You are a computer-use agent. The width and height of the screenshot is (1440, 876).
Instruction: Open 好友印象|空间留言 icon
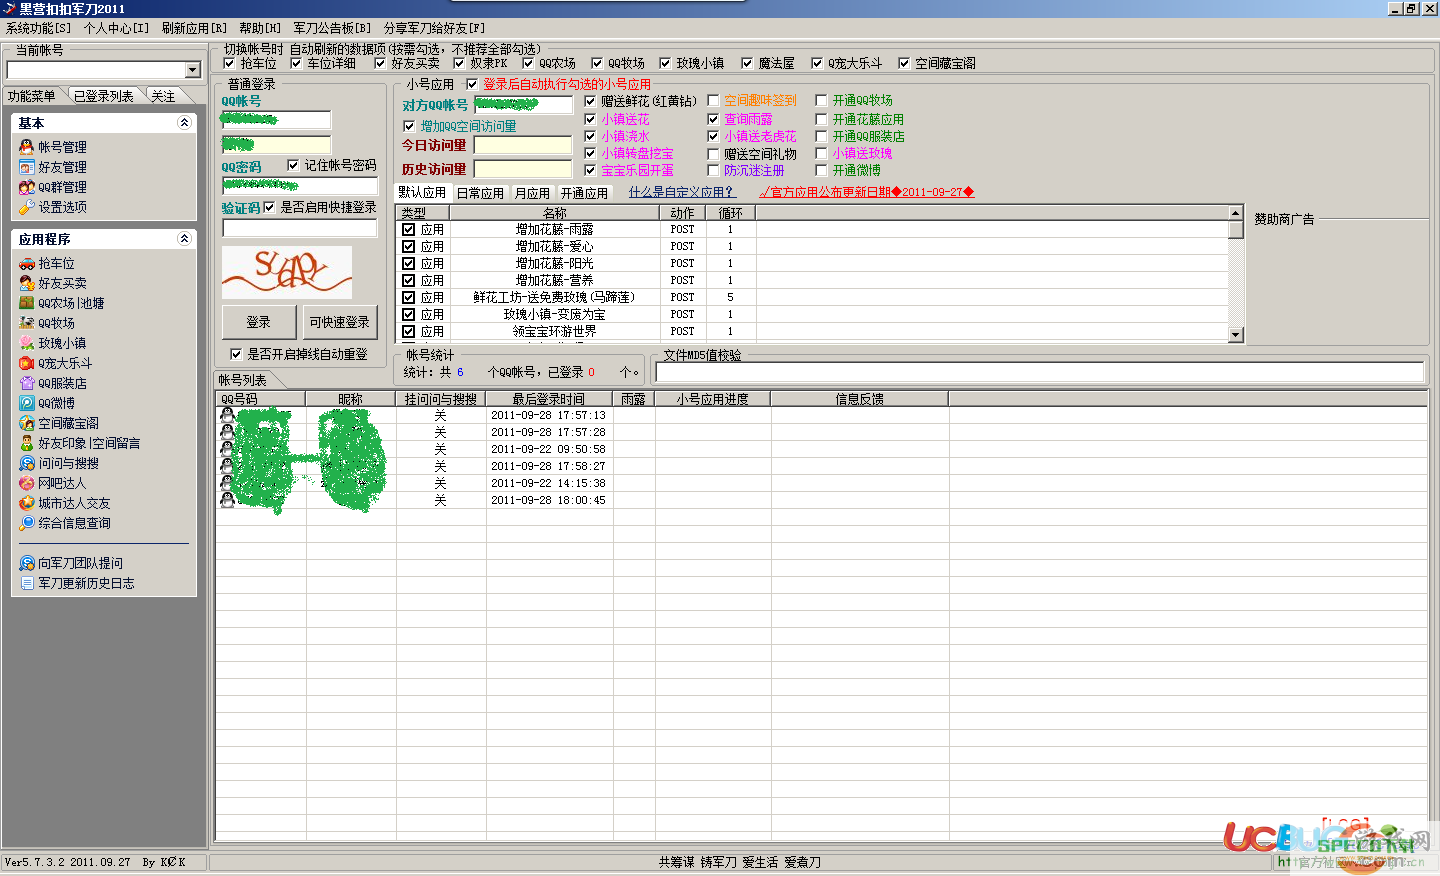pos(27,443)
